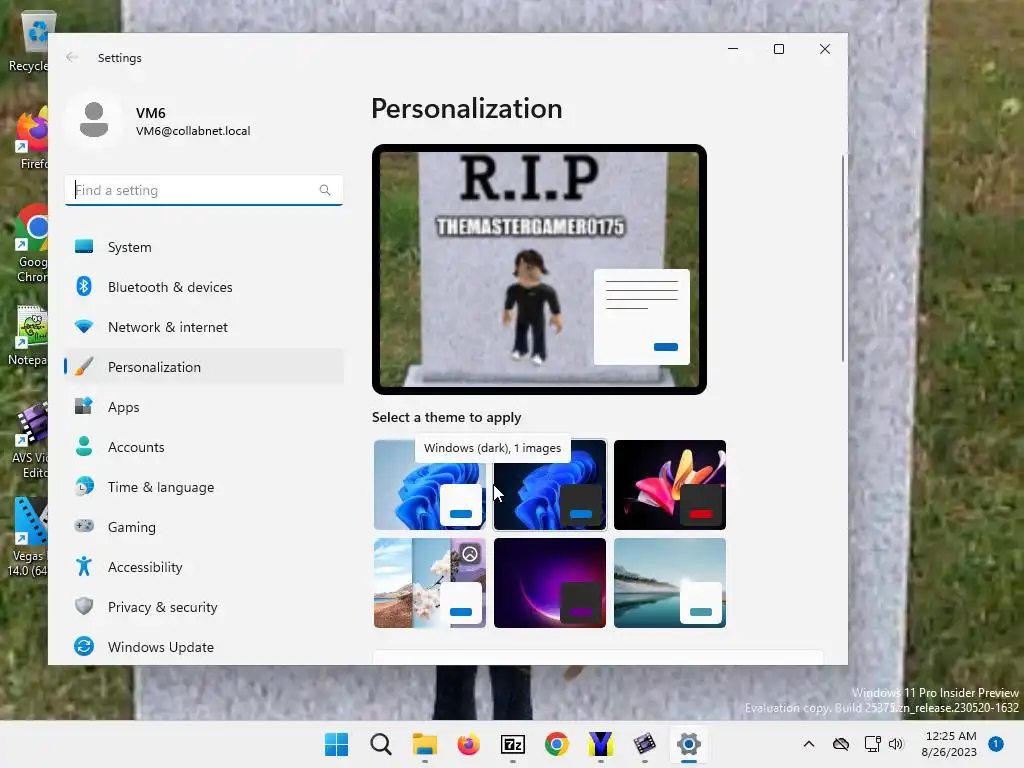Open Bluetooth & devices settings
The width and height of the screenshot is (1024, 768).
point(204,287)
